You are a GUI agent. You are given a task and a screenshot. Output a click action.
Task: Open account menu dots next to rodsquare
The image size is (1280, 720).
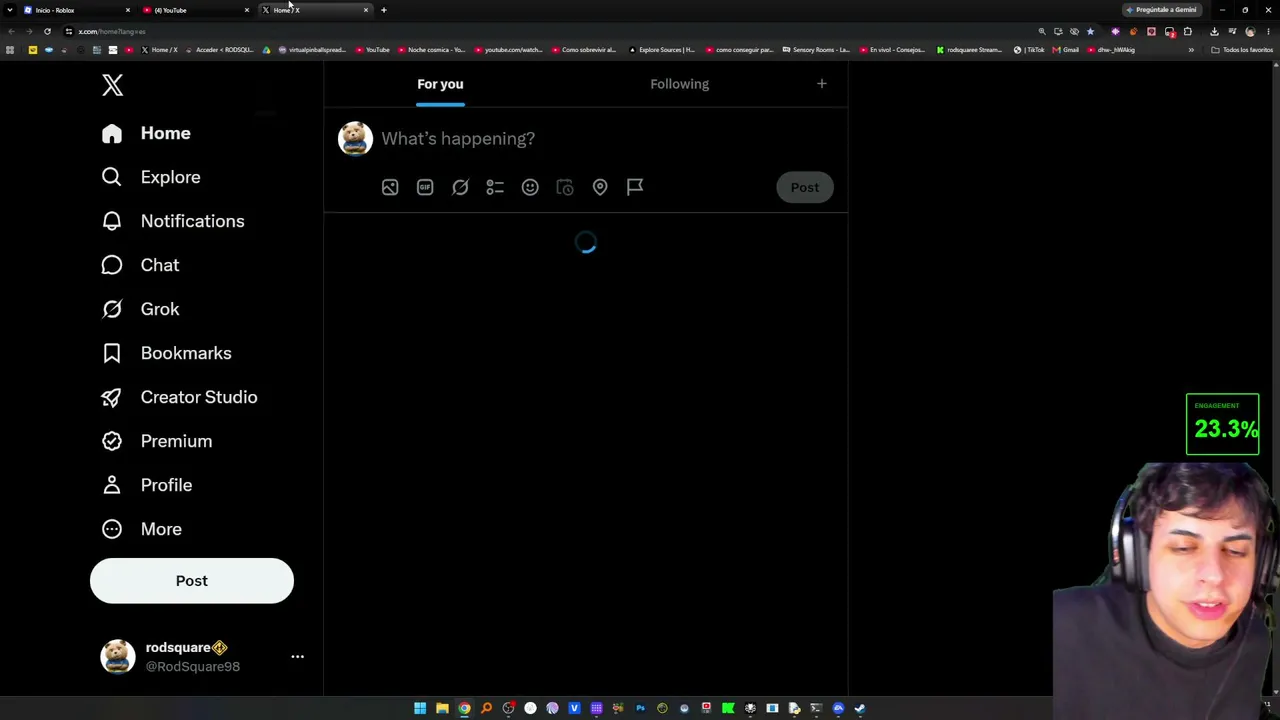pos(297,657)
